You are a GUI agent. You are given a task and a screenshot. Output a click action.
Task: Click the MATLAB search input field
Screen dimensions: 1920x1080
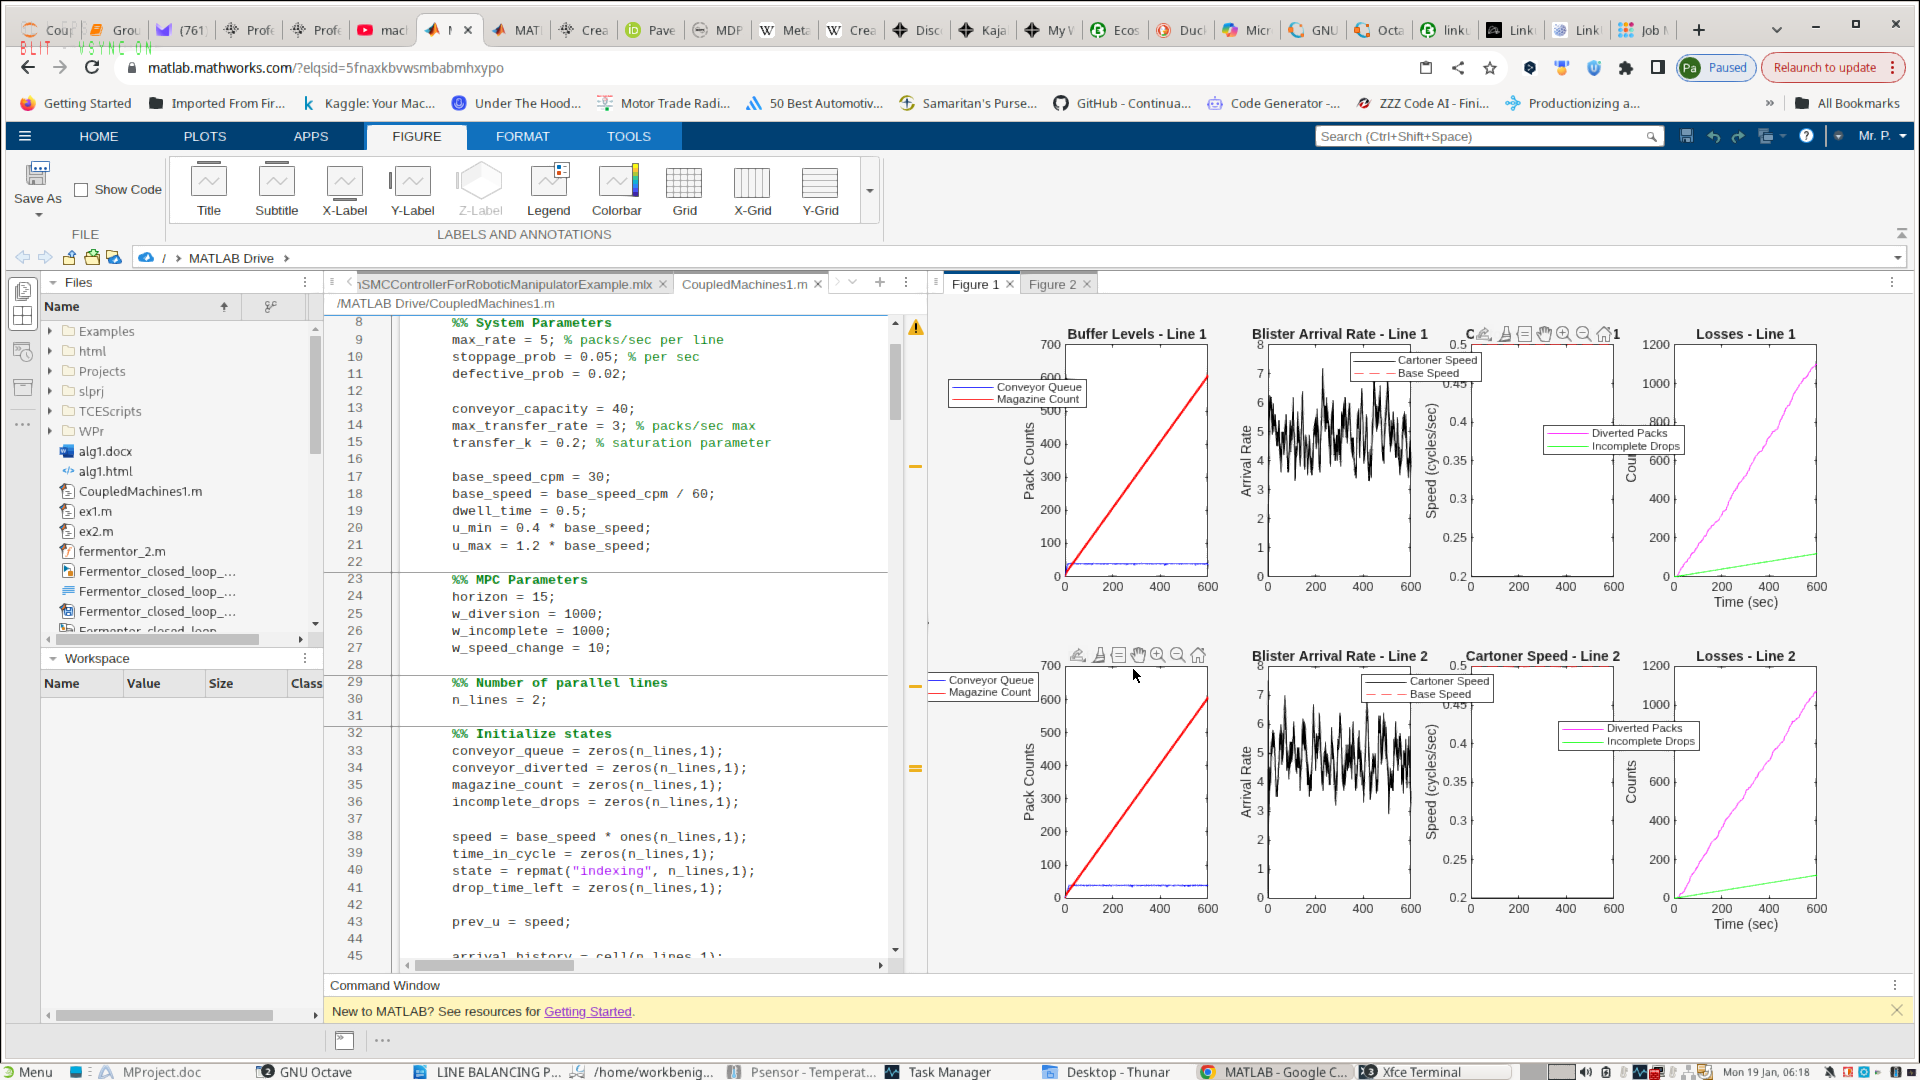[1480, 137]
